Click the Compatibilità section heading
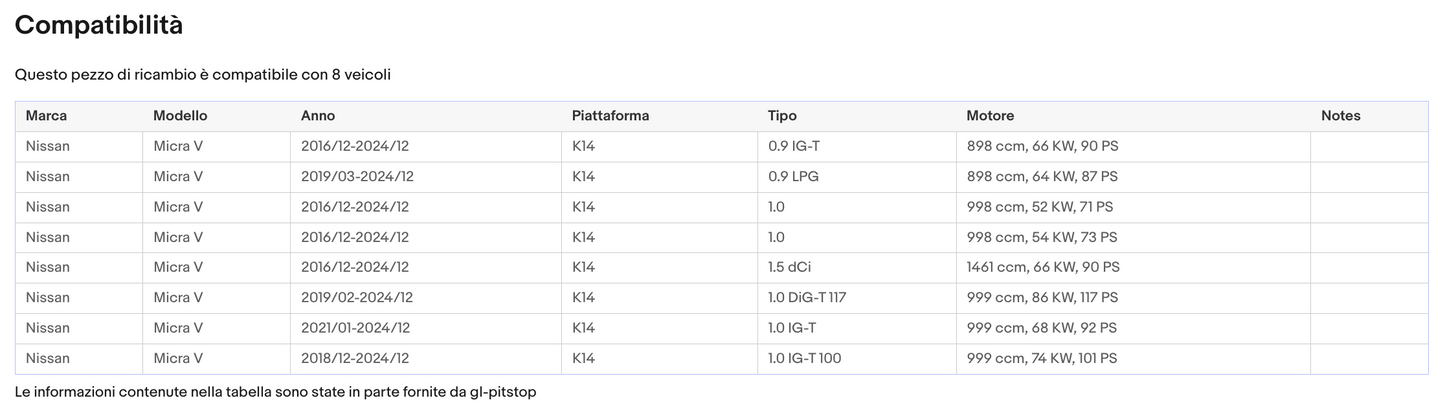Screen dimensions: 1445x418 tap(99, 26)
